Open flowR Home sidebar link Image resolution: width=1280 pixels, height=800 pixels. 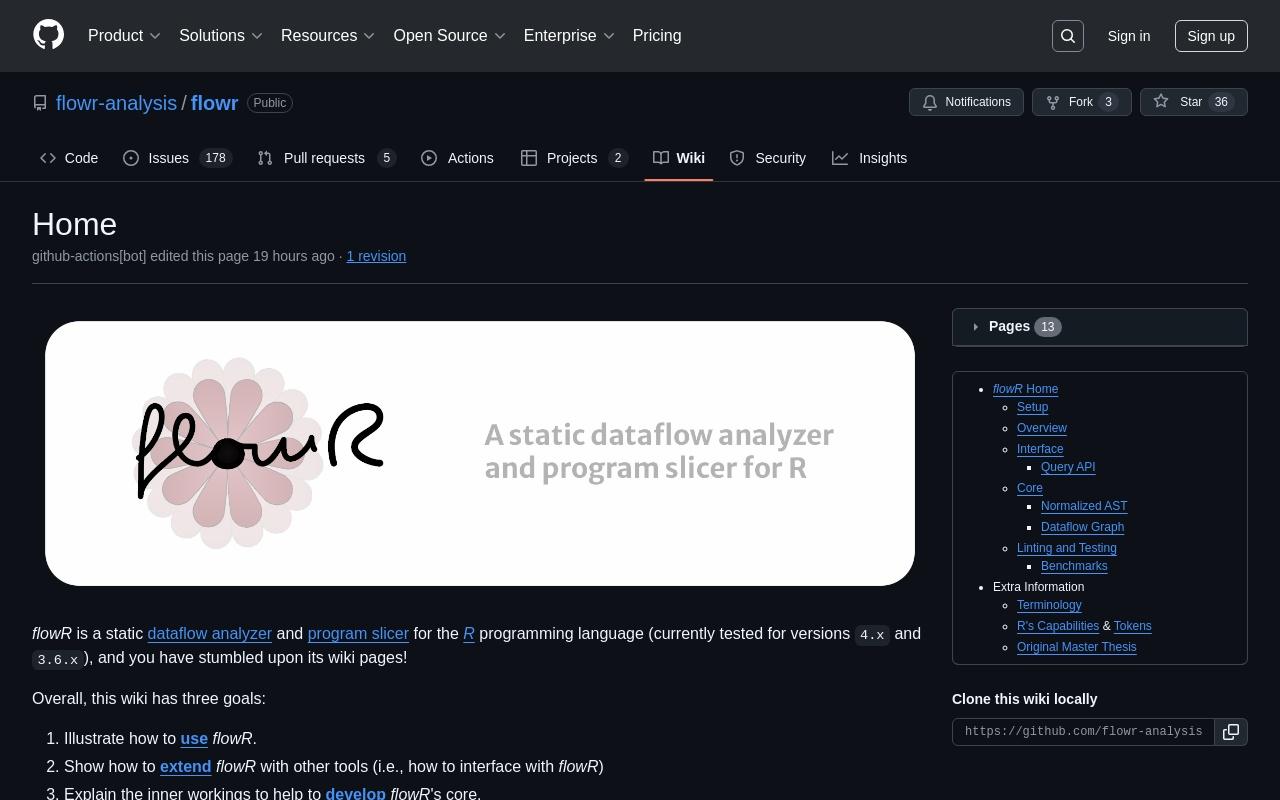tap(1025, 389)
